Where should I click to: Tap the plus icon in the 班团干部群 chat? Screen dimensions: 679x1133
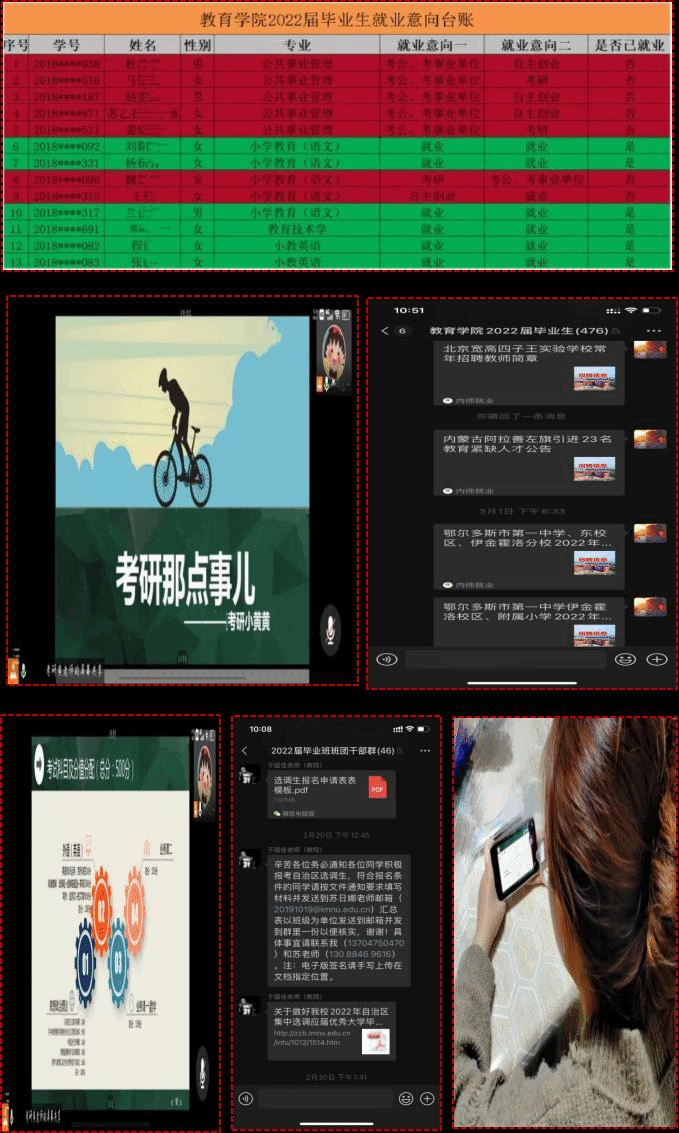pyautogui.click(x=426, y=1098)
